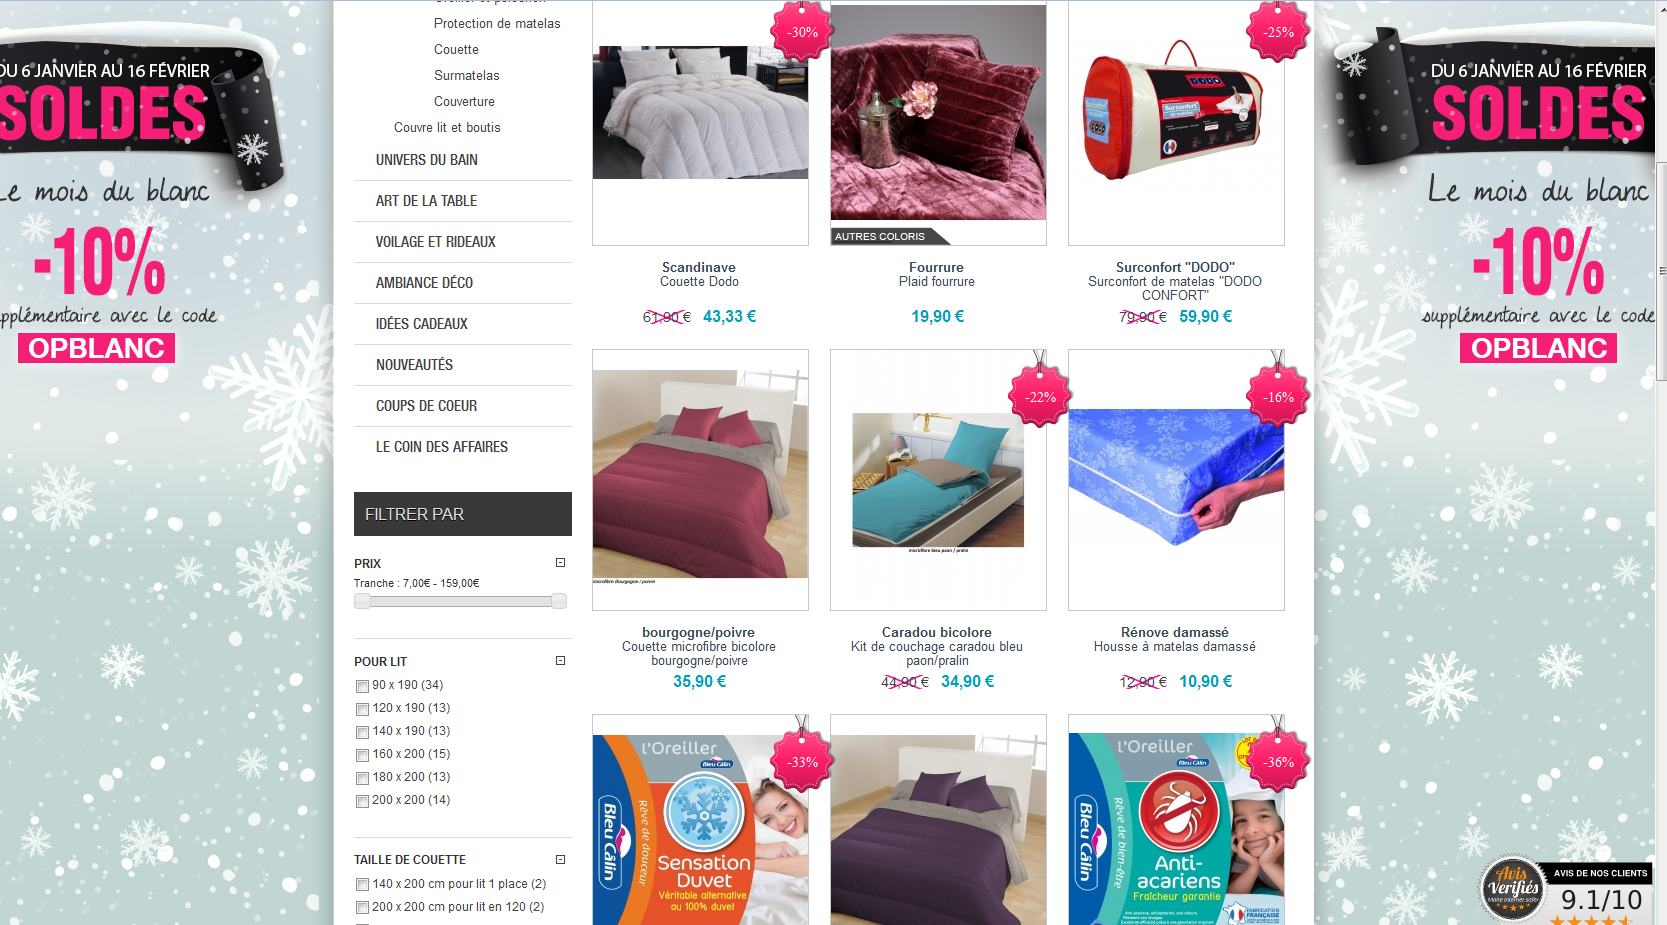This screenshot has height=925, width=1667.
Task: Collapse the PRIX filter section
Action: pyautogui.click(x=561, y=563)
